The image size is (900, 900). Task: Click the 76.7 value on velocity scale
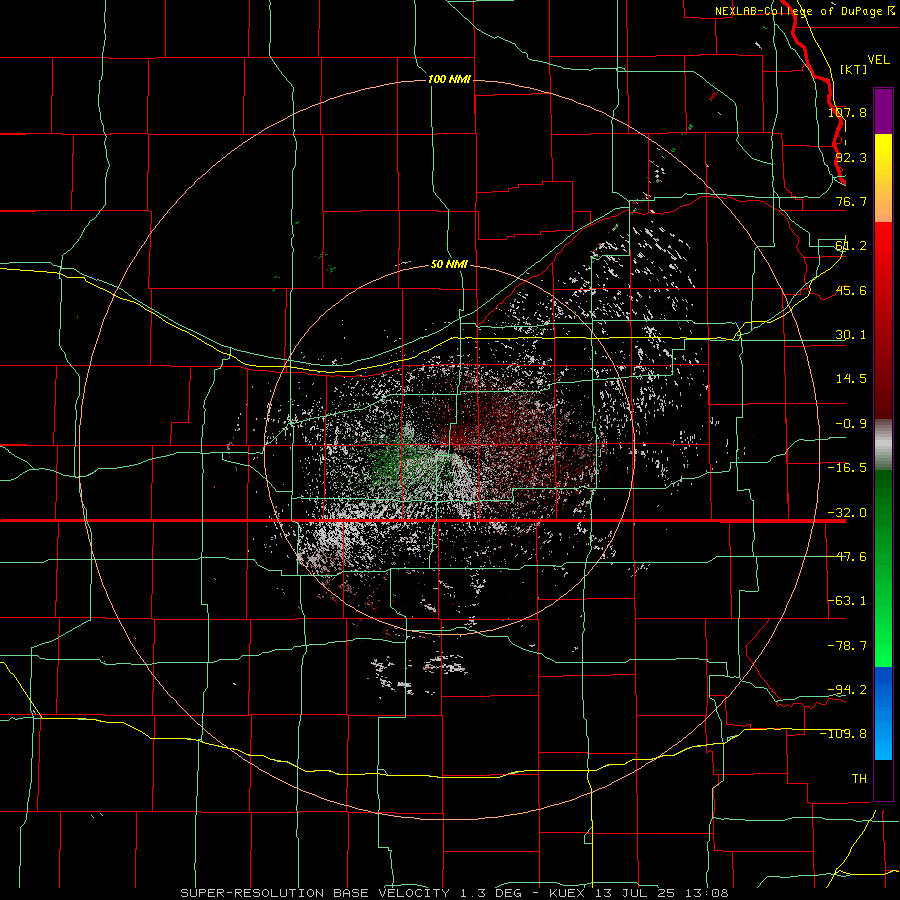(851, 201)
